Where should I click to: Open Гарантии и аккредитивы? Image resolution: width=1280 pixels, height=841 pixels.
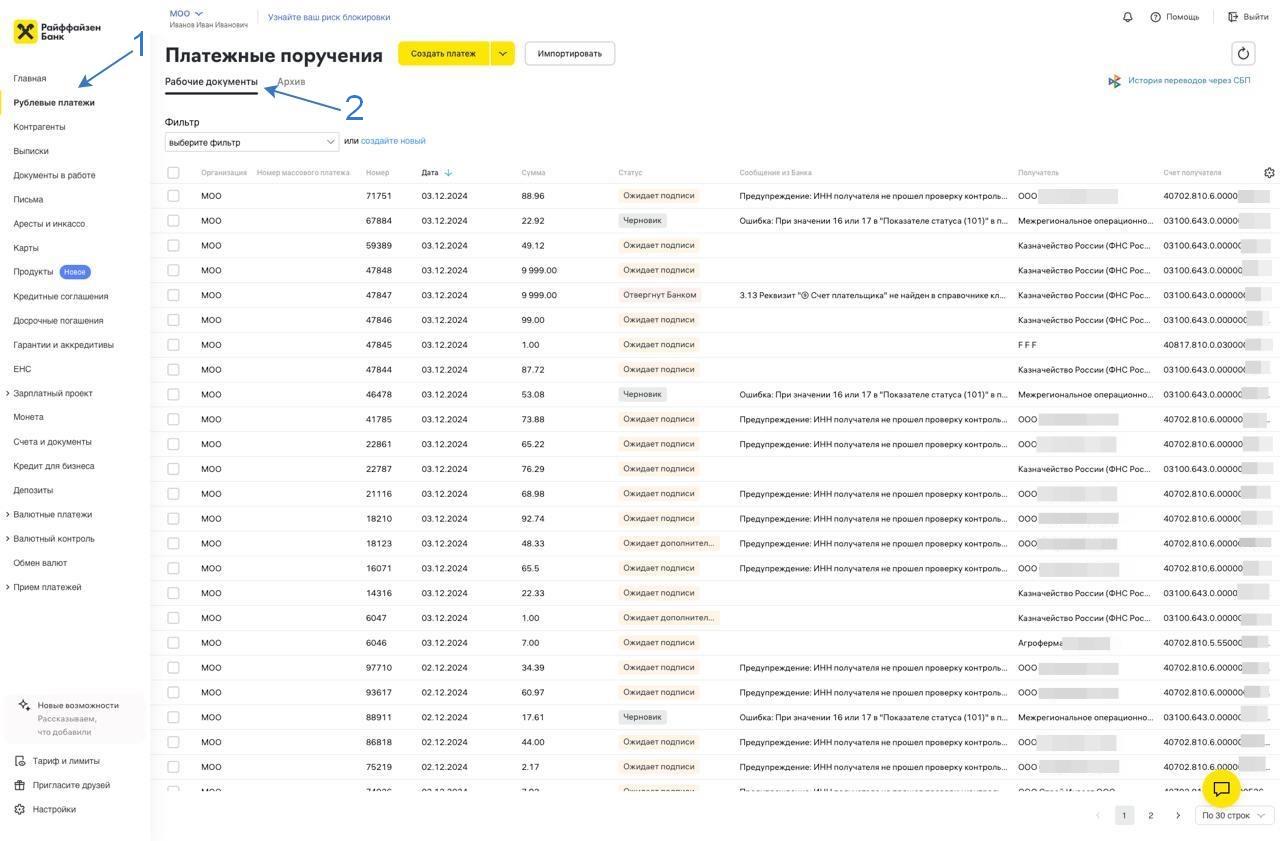point(63,345)
